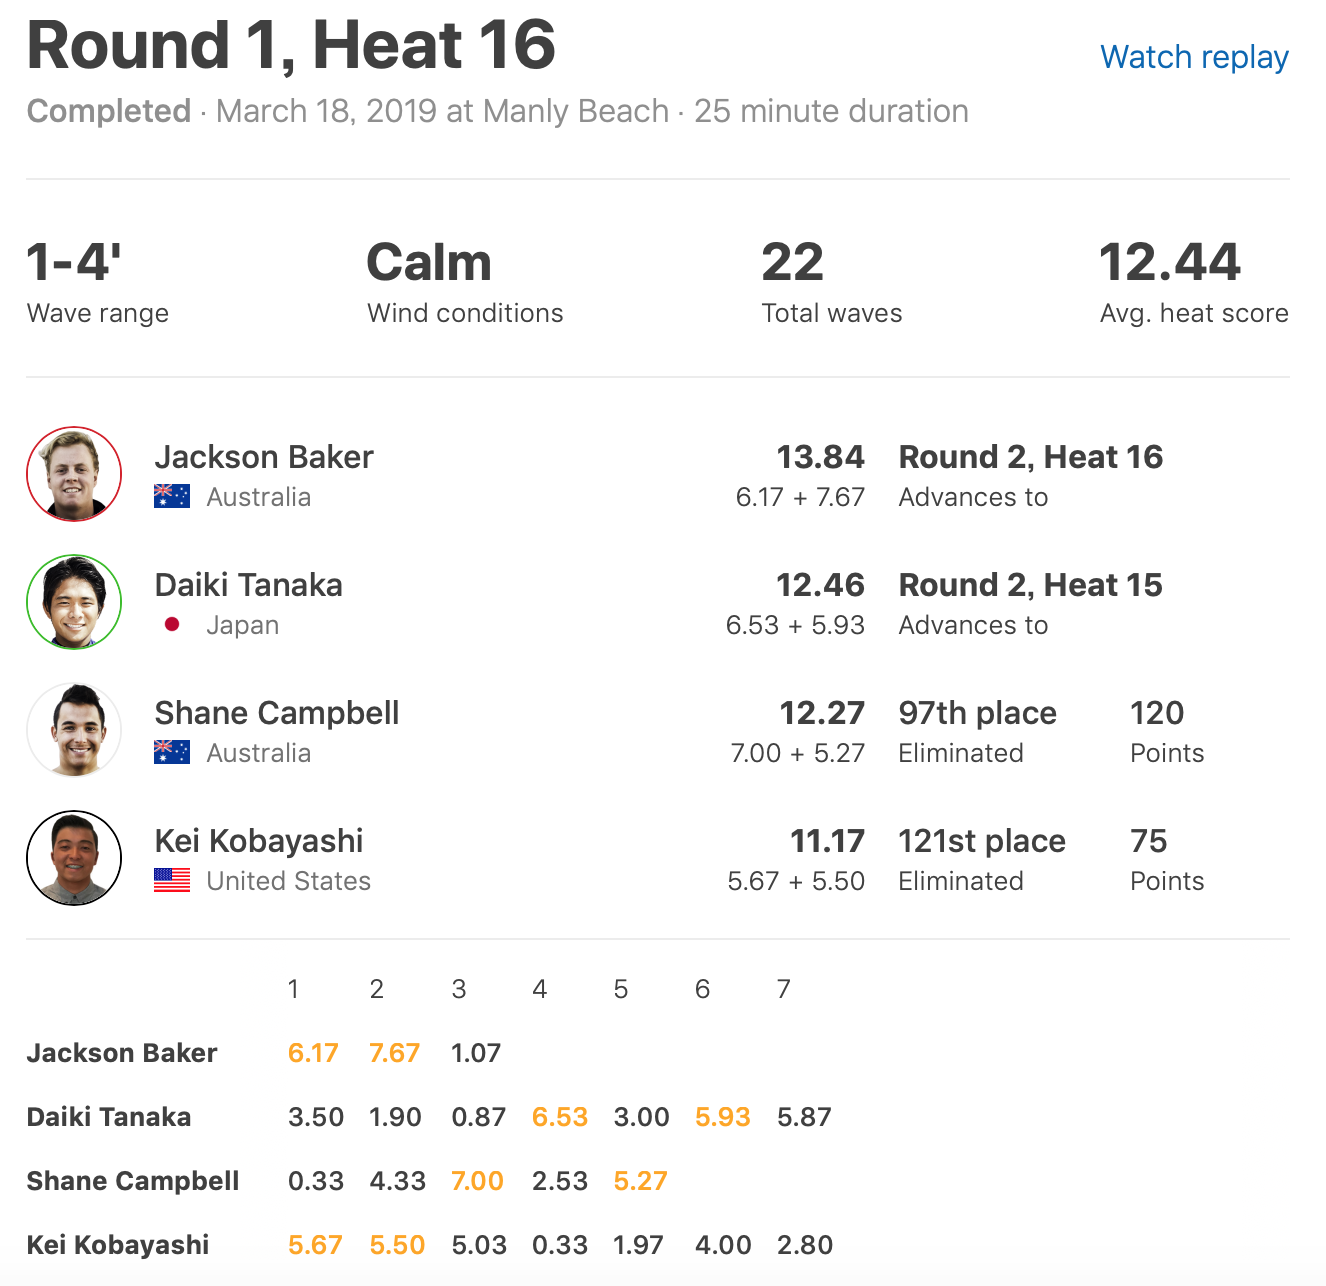1326x1286 pixels.
Task: Click the Australian flag under Jackson Baker
Action: (x=172, y=497)
